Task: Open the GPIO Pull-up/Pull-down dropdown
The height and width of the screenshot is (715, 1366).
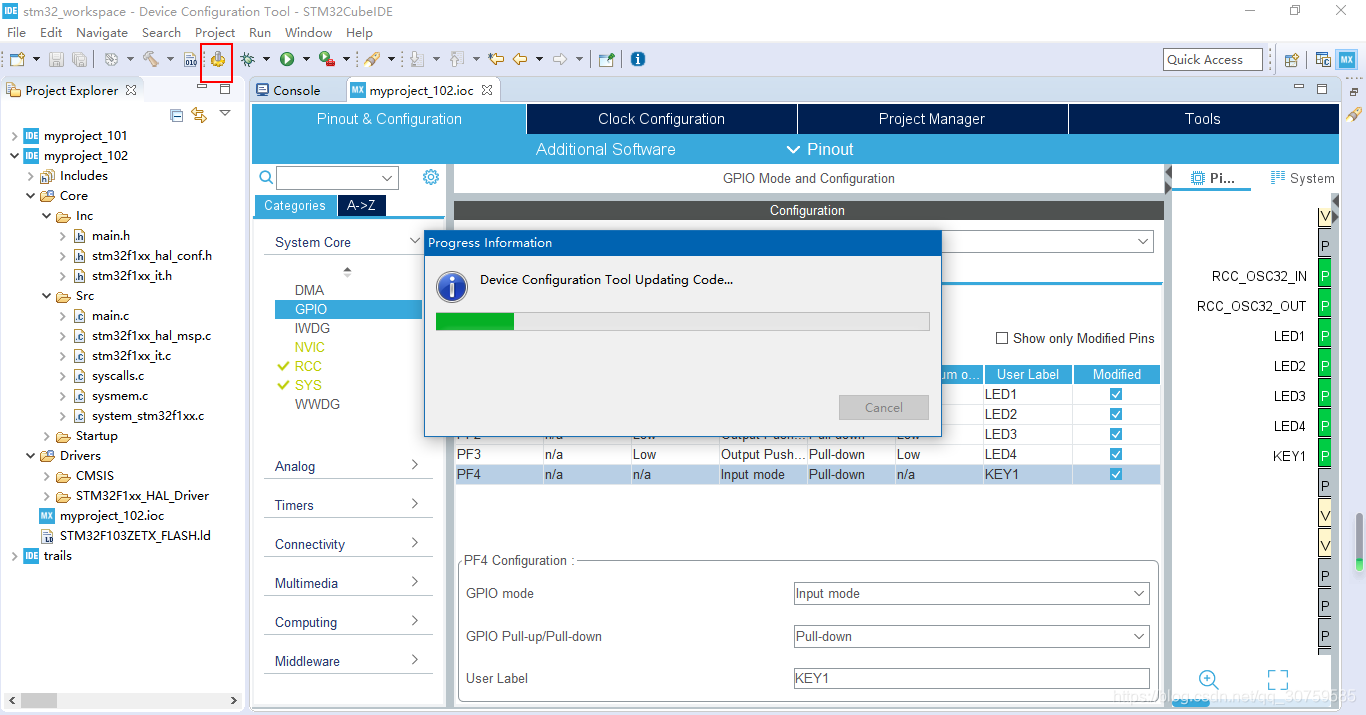Action: tap(971, 636)
